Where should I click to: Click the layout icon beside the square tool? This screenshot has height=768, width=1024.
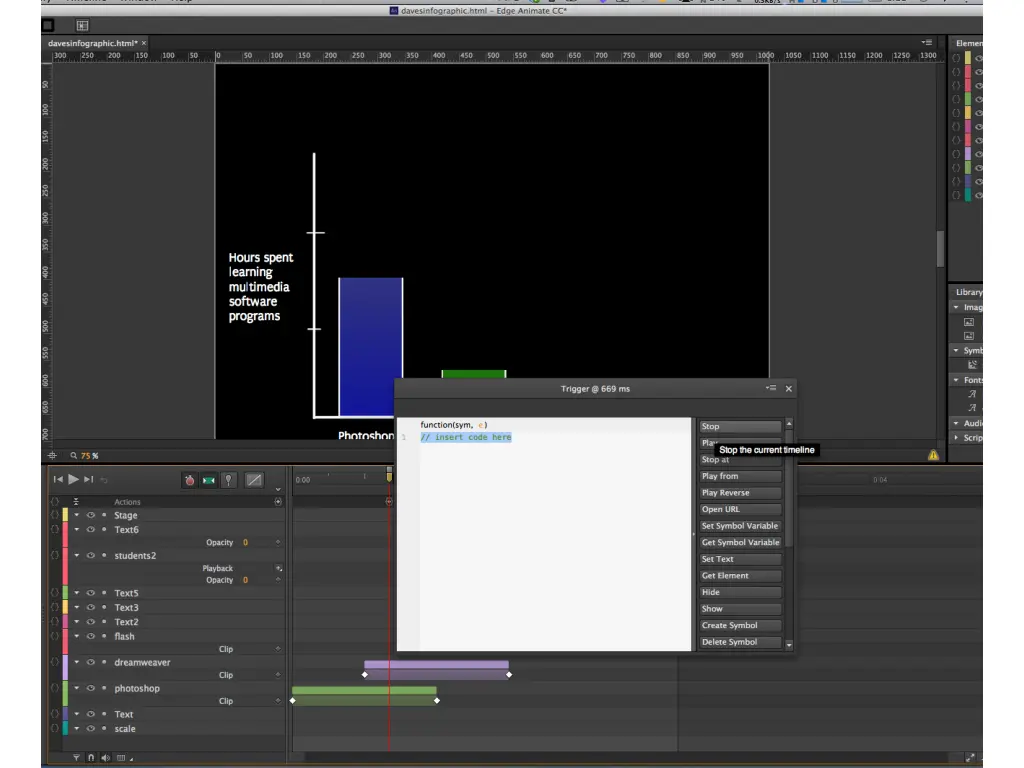click(82, 25)
